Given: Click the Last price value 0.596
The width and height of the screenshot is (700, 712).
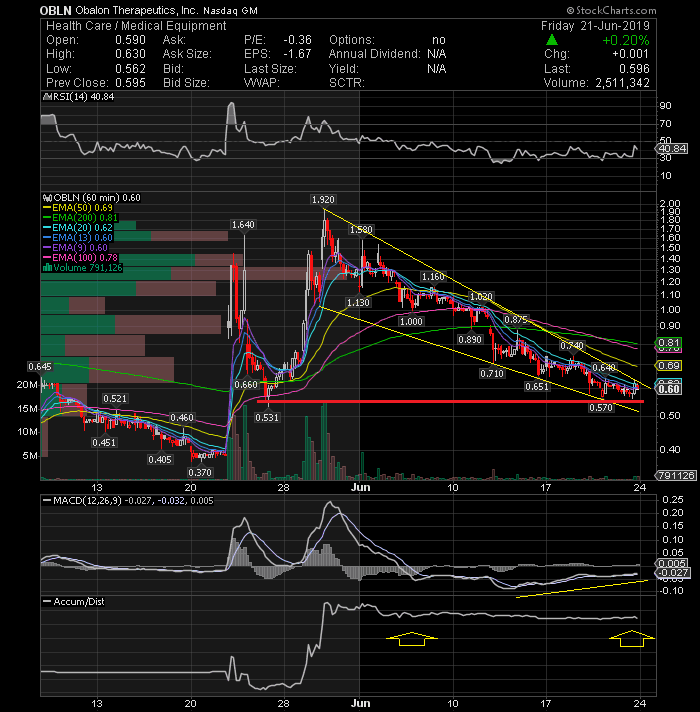Looking at the screenshot, I should click(635, 69).
